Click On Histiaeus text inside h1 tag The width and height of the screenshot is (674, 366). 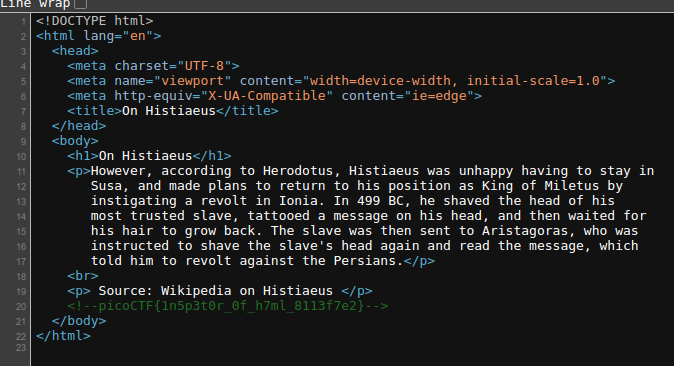(x=145, y=157)
